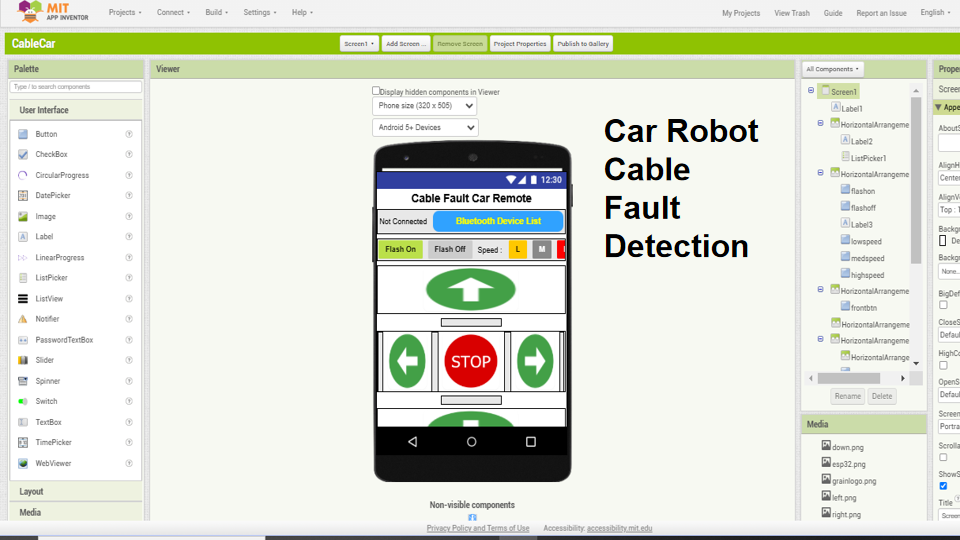
Task: Pick the DatePicker component icon
Action: point(23,195)
